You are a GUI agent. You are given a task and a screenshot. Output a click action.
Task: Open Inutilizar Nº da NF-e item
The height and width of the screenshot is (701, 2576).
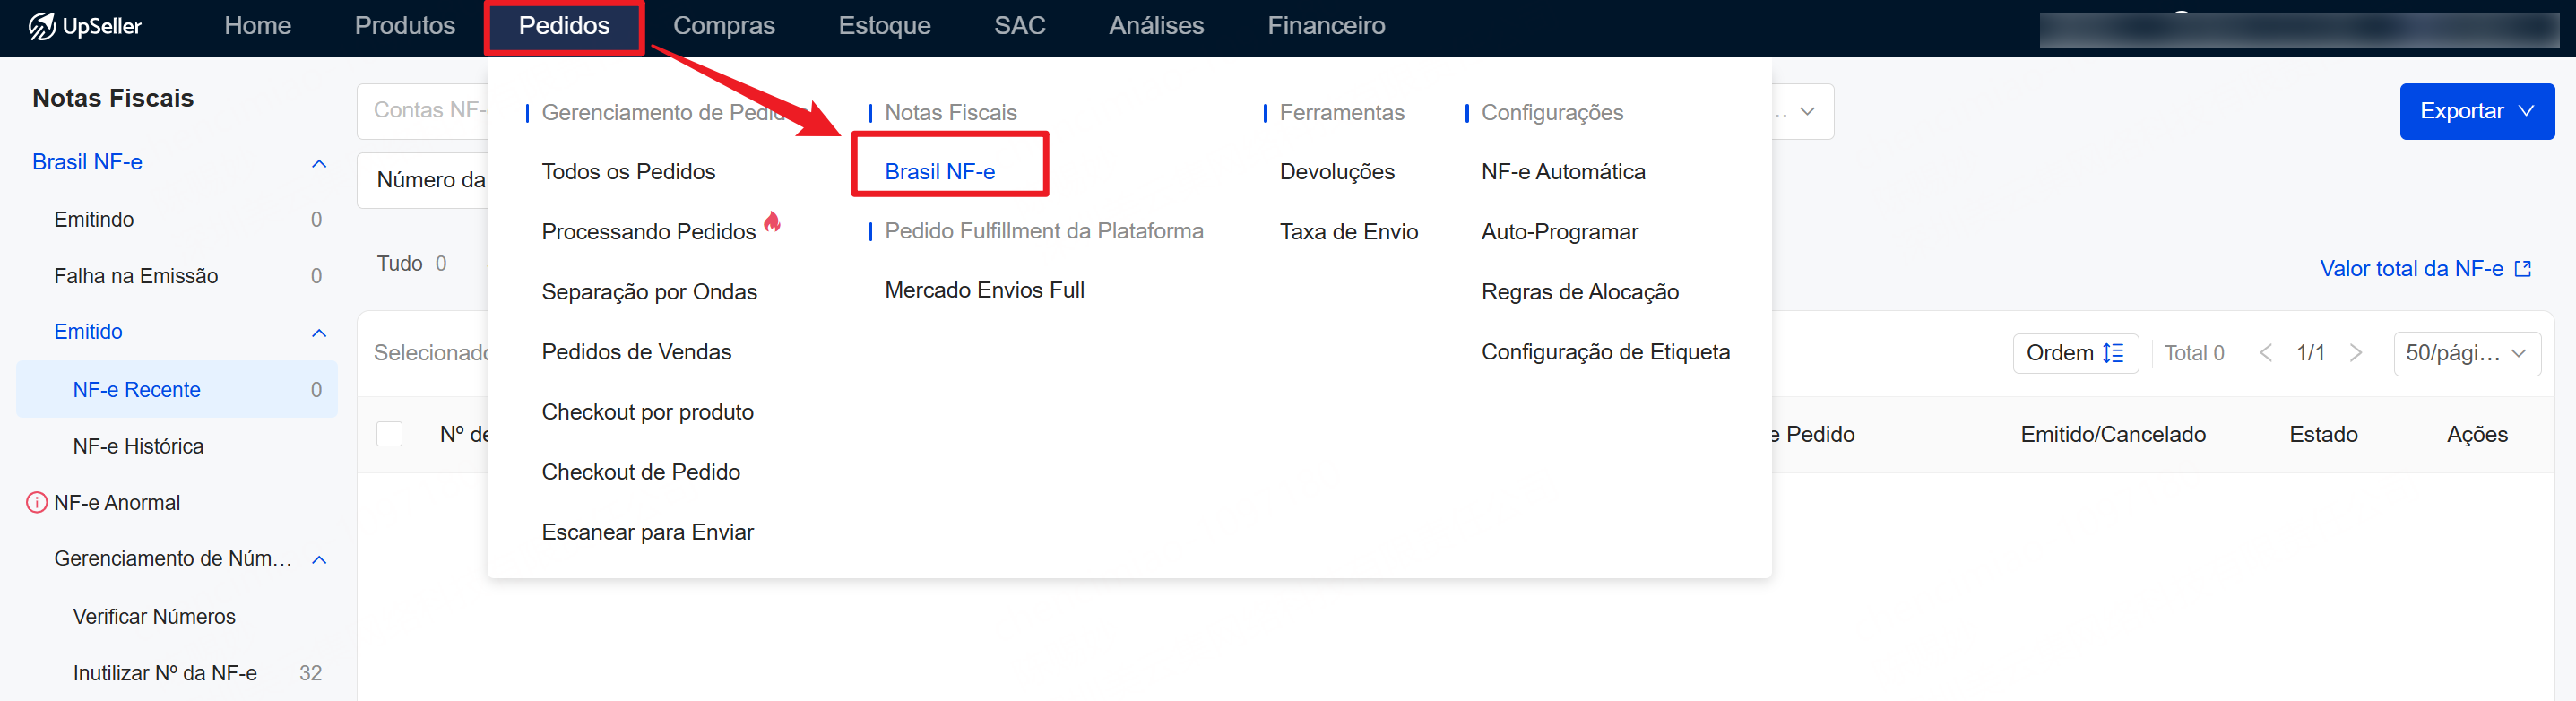coord(165,673)
